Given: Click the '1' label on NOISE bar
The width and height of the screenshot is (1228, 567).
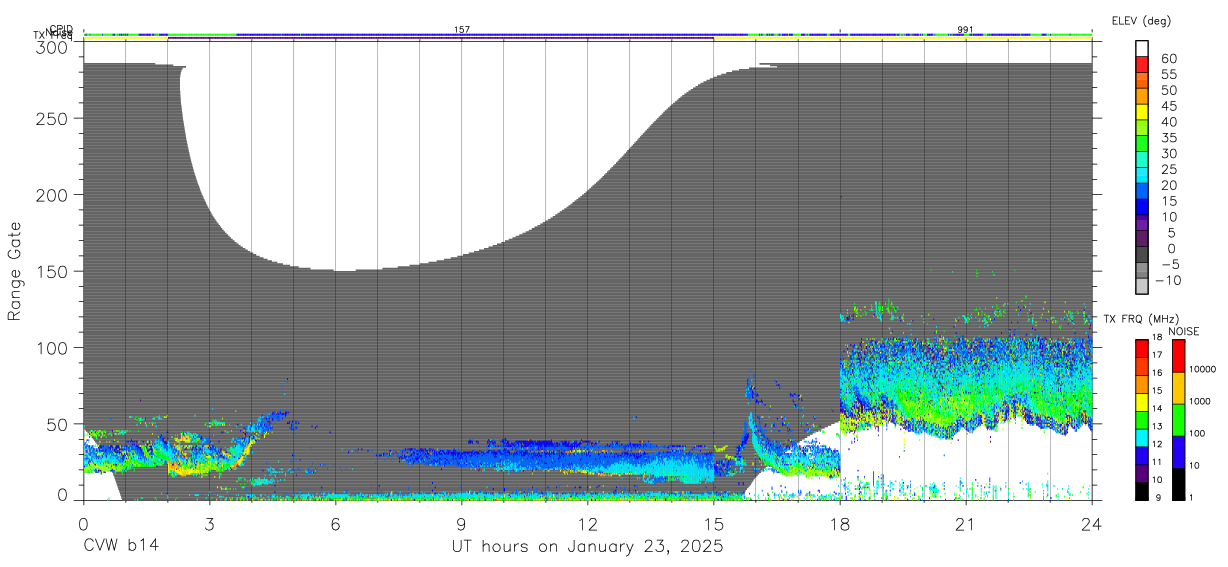Looking at the screenshot, I should pos(1192,497).
